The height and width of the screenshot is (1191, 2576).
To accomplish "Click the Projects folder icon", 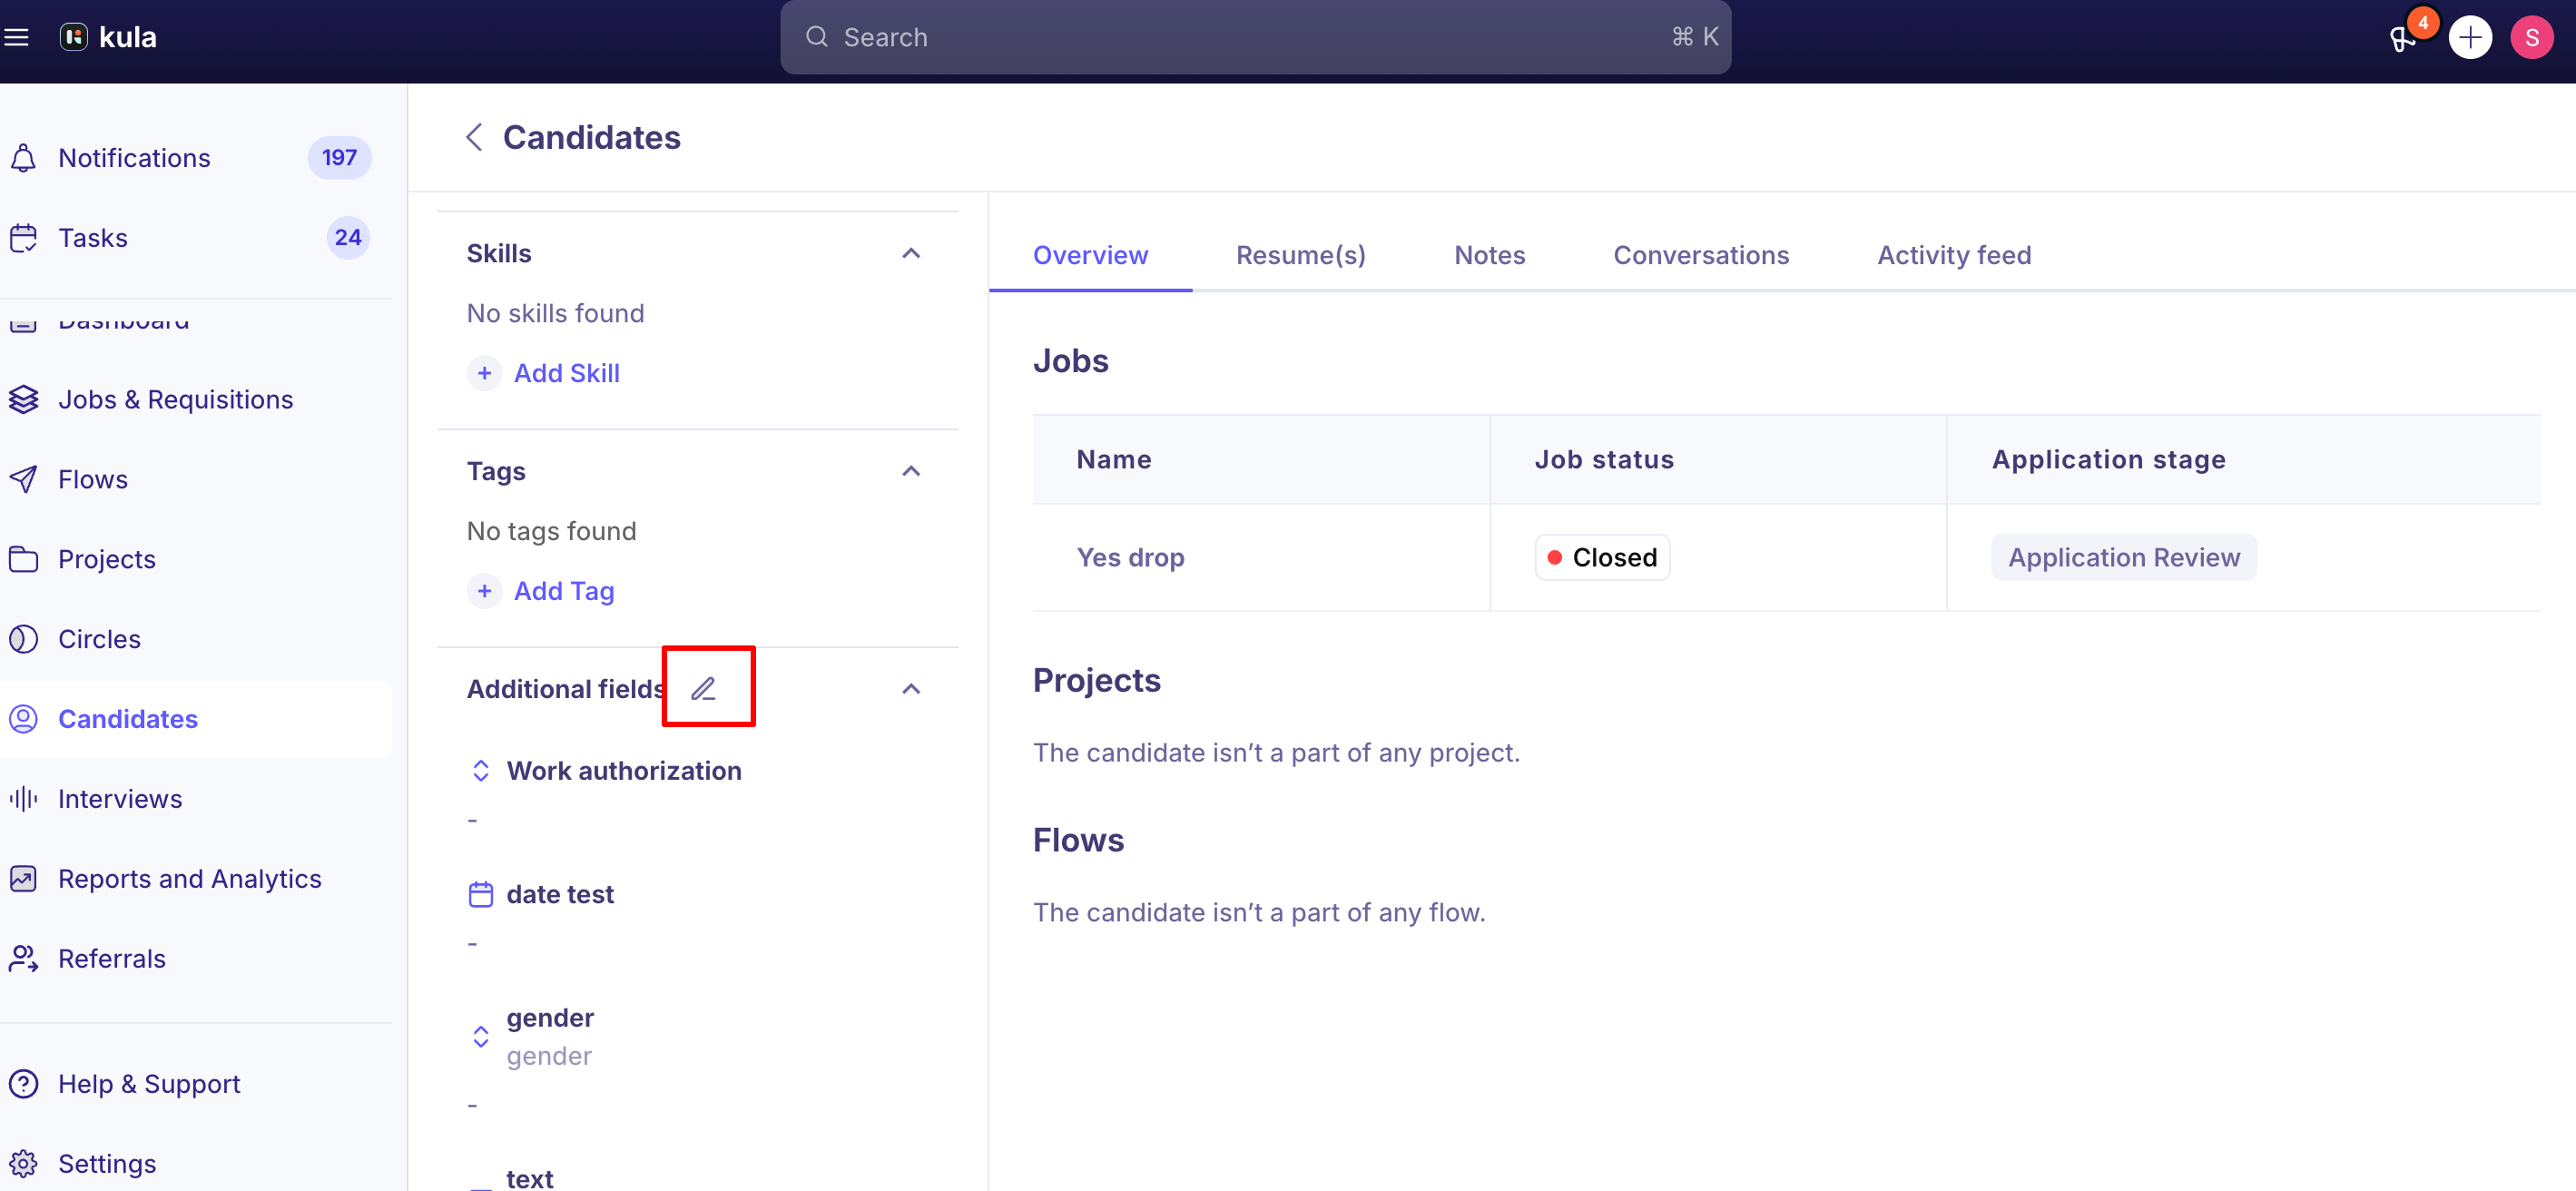I will [23, 559].
